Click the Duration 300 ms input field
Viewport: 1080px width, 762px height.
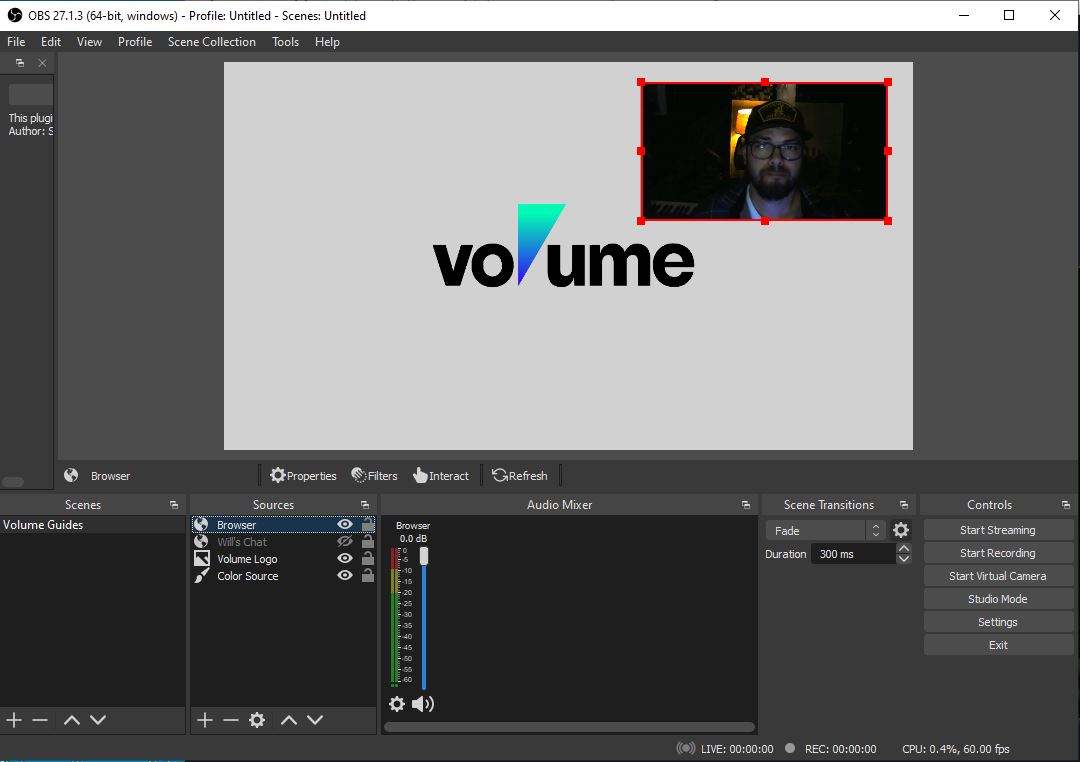(x=853, y=554)
